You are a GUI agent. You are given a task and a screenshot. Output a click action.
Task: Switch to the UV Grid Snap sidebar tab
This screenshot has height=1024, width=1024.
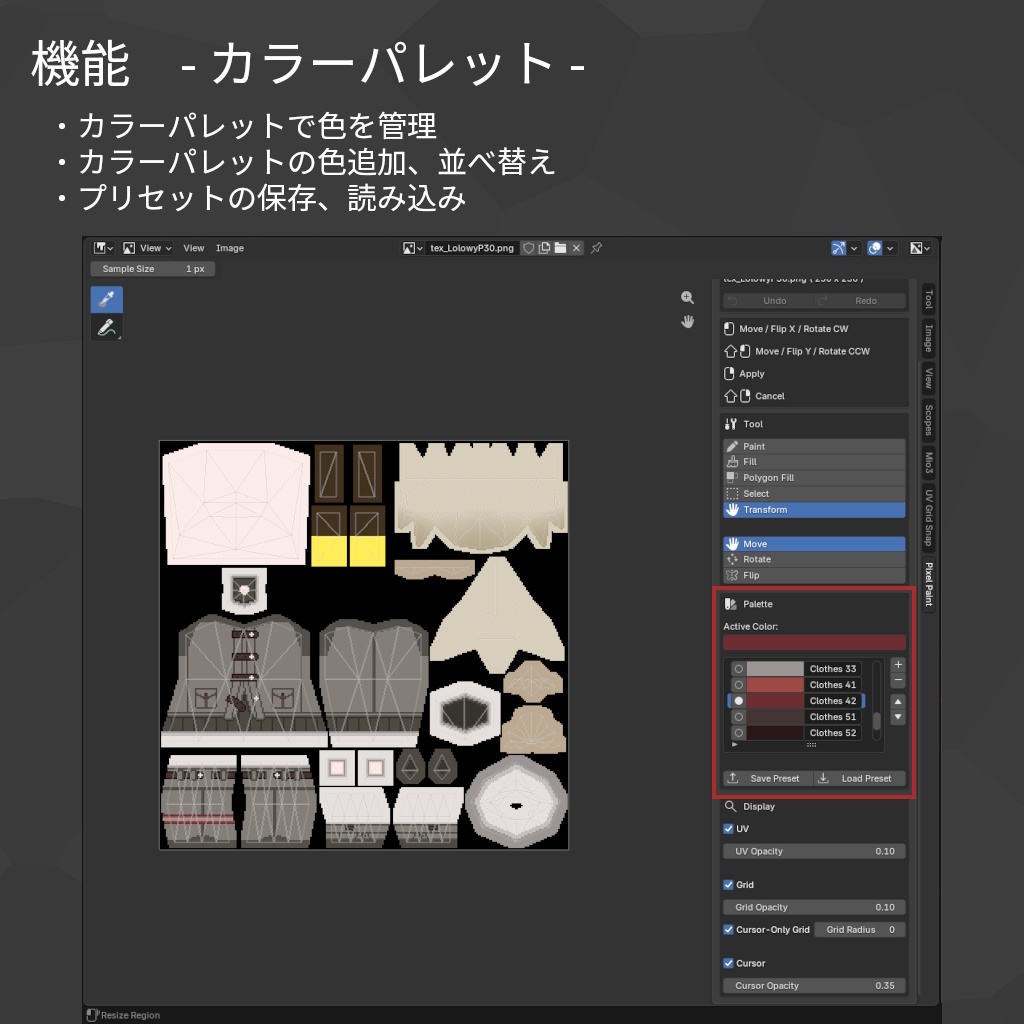[x=928, y=517]
